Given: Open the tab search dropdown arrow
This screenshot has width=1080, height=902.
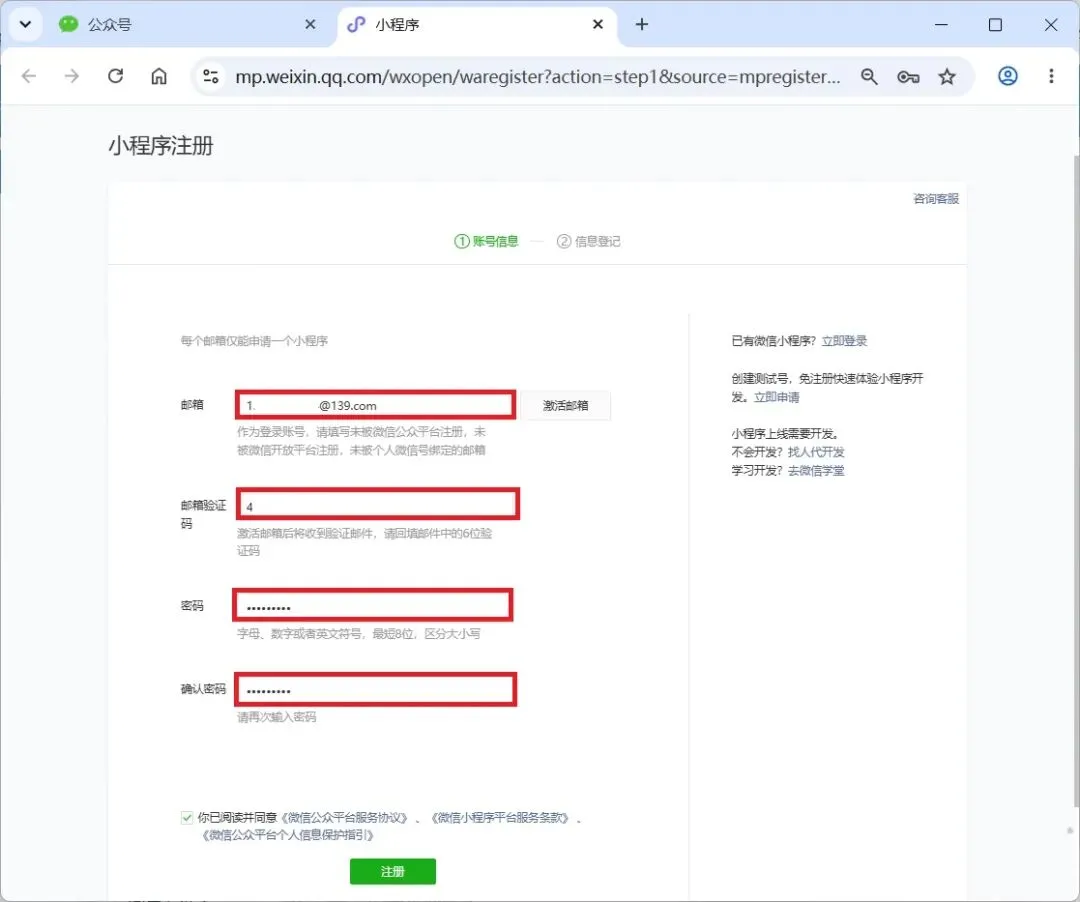Looking at the screenshot, I should (x=25, y=25).
